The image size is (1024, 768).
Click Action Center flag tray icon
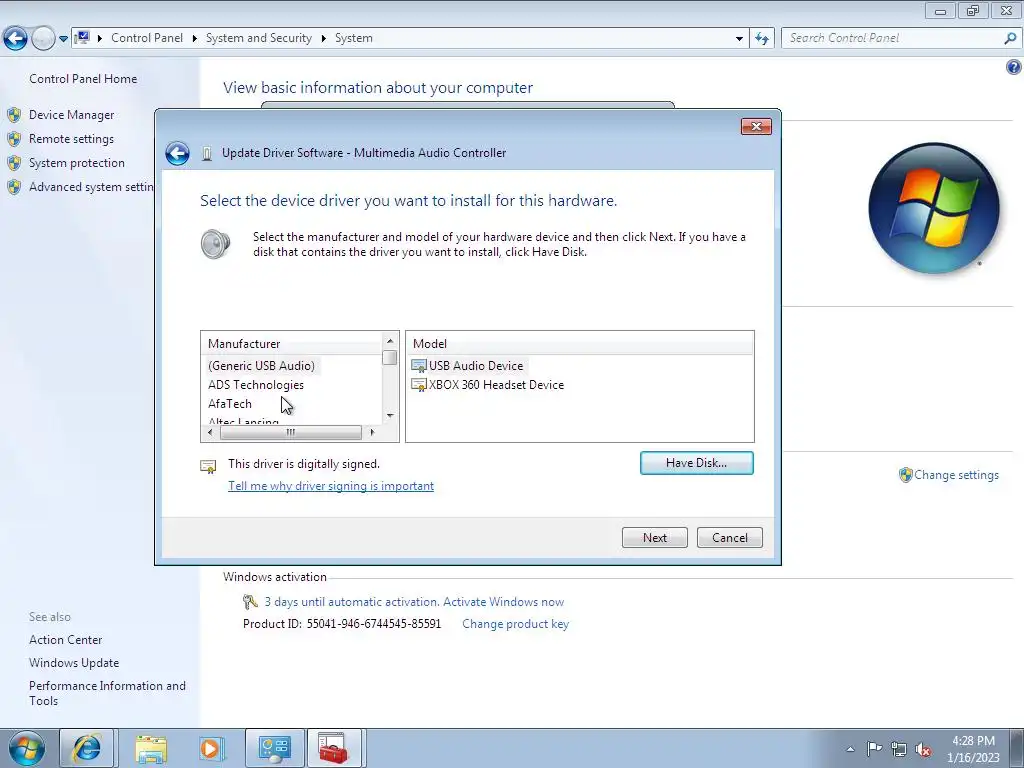(874, 748)
